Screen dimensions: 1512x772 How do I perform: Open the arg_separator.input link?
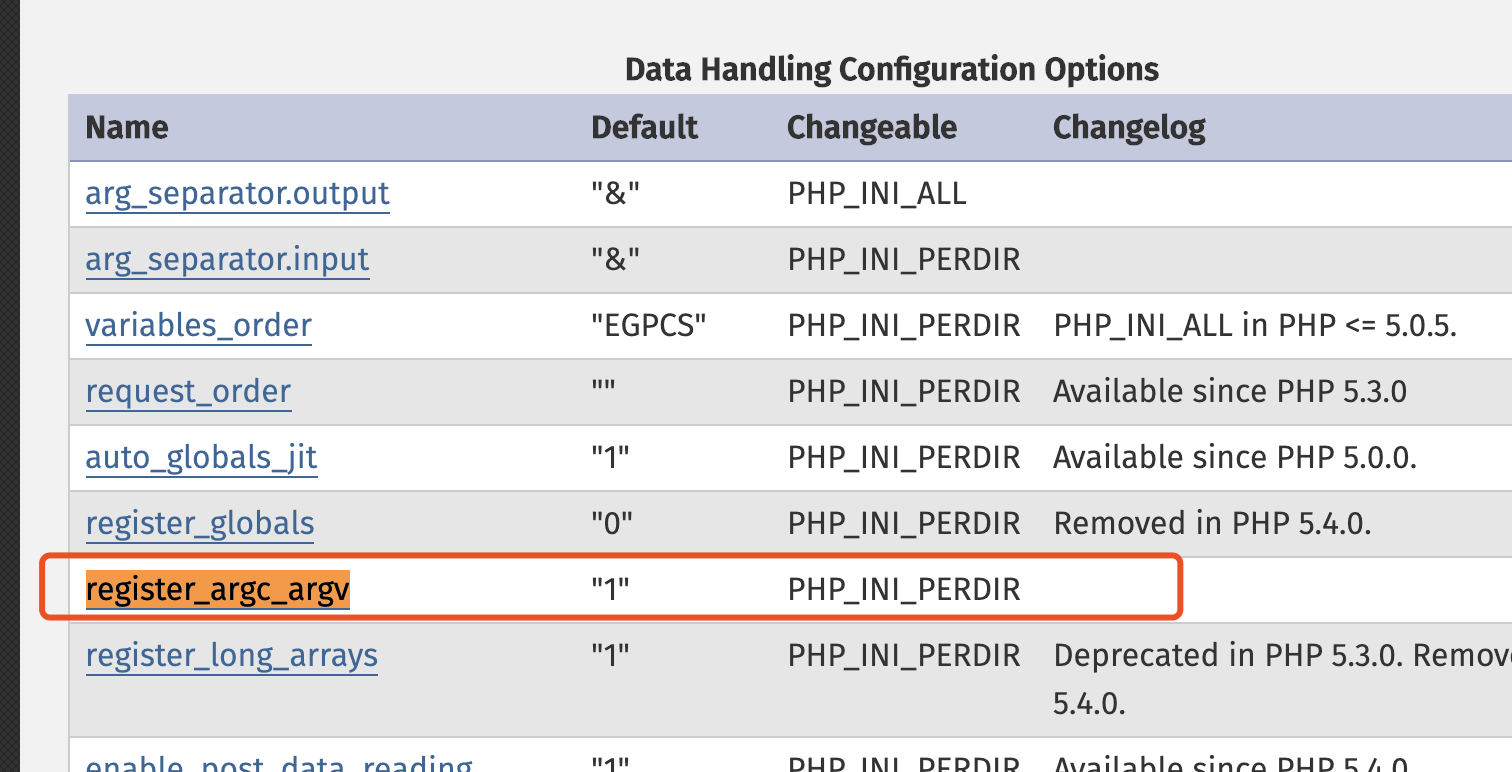(227, 259)
